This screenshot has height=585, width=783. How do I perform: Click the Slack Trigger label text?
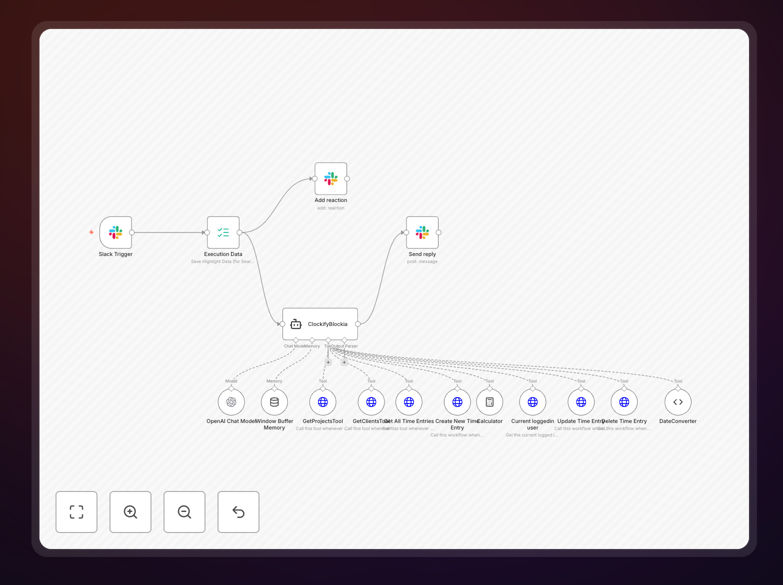[115, 254]
